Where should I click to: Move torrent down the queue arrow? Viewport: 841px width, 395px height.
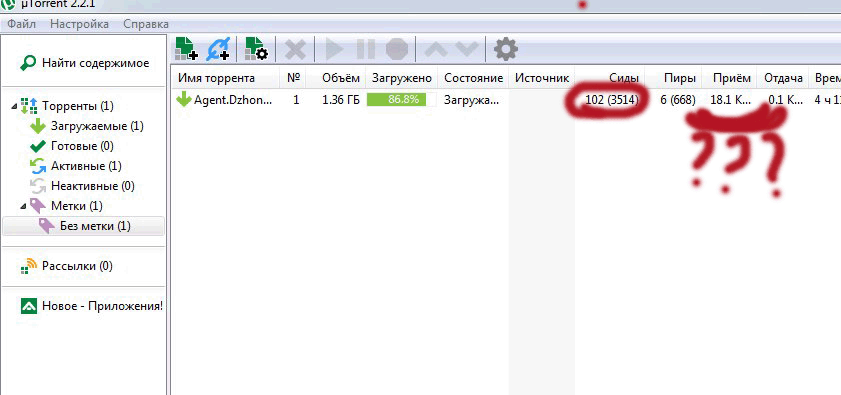(467, 50)
